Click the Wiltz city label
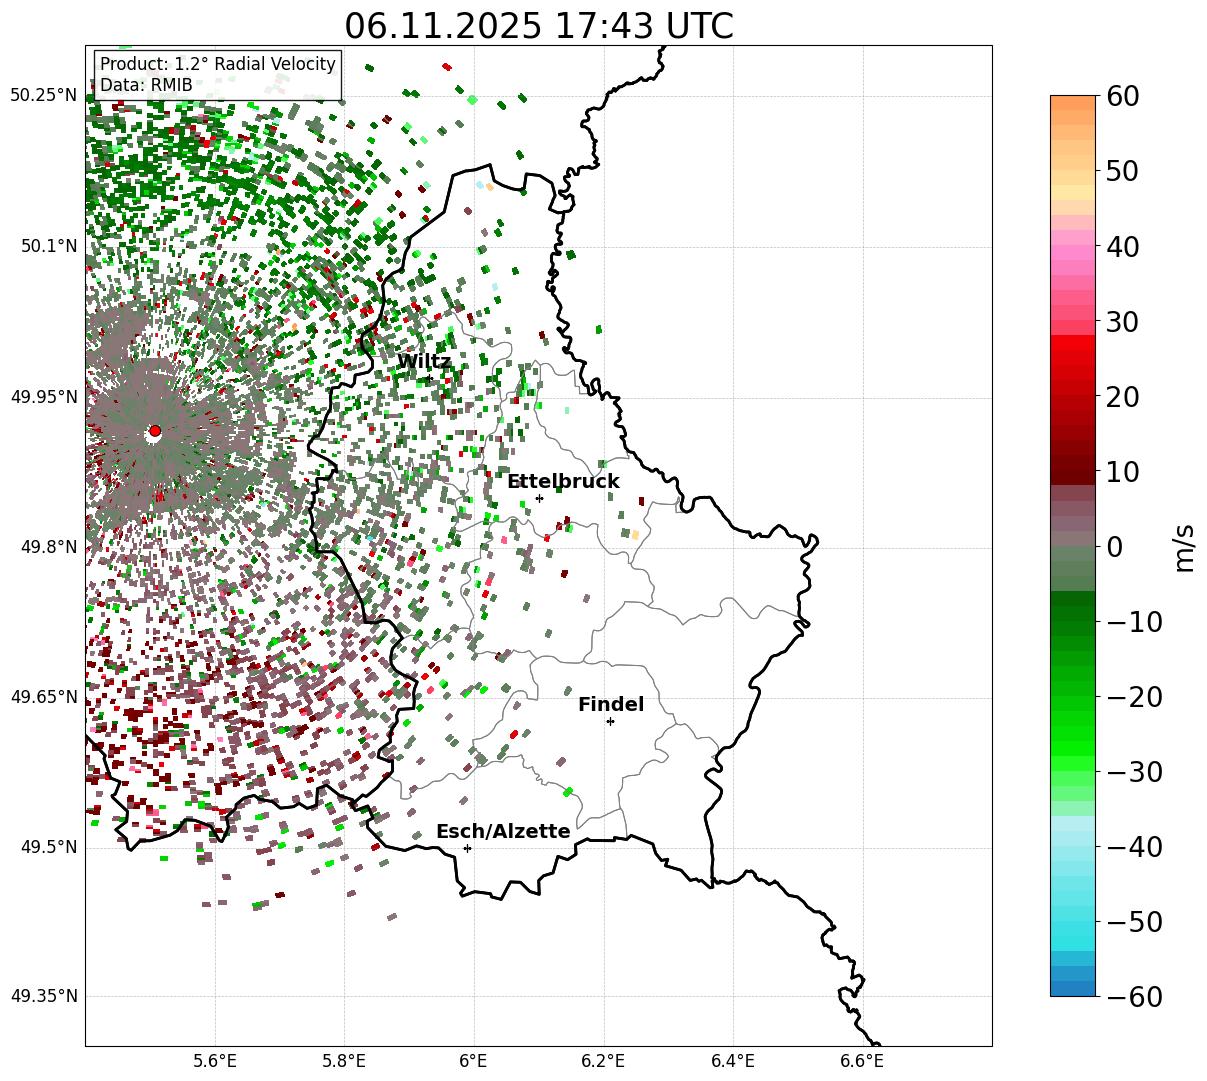Image resolution: width=1207 pixels, height=1081 pixels. 424,362
